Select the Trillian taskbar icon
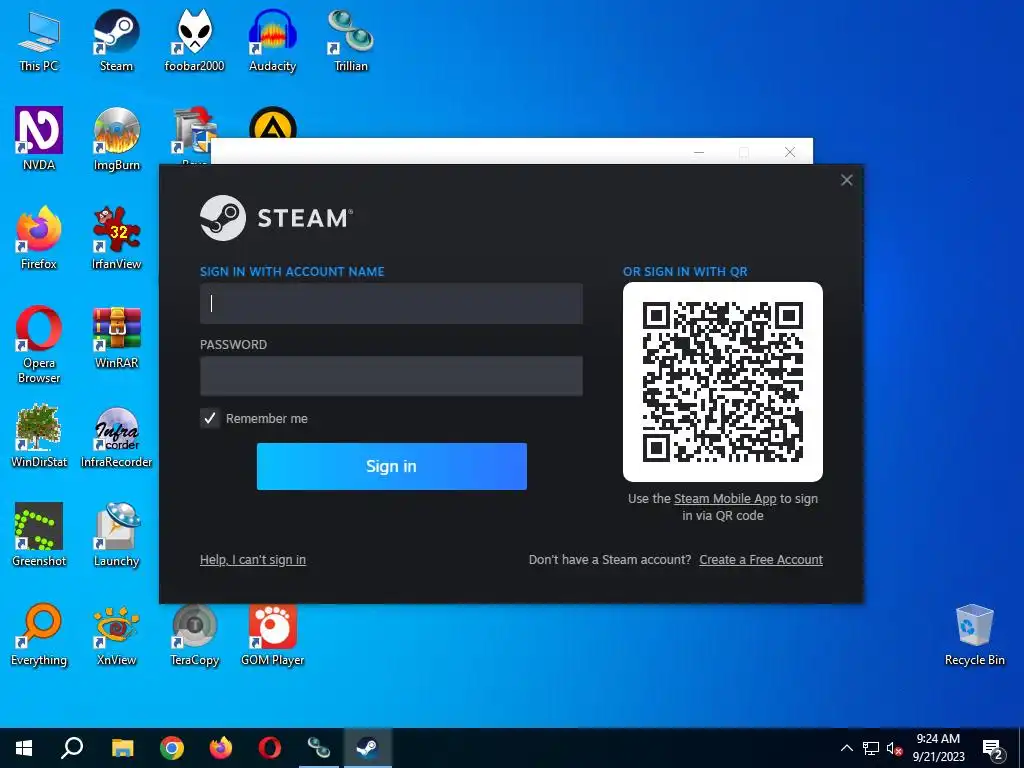Screen dimensions: 1024x768 319,748
